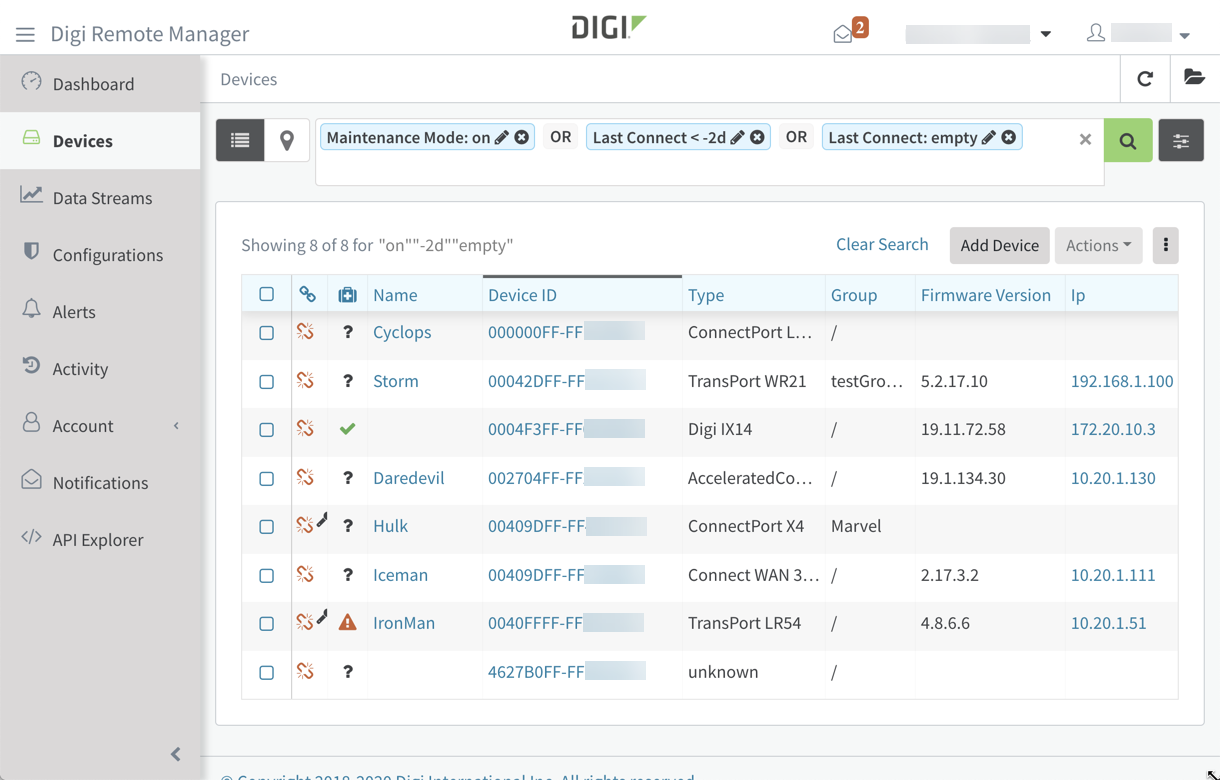
Task: Edit the Last Connect < -2d filter
Action: point(737,138)
